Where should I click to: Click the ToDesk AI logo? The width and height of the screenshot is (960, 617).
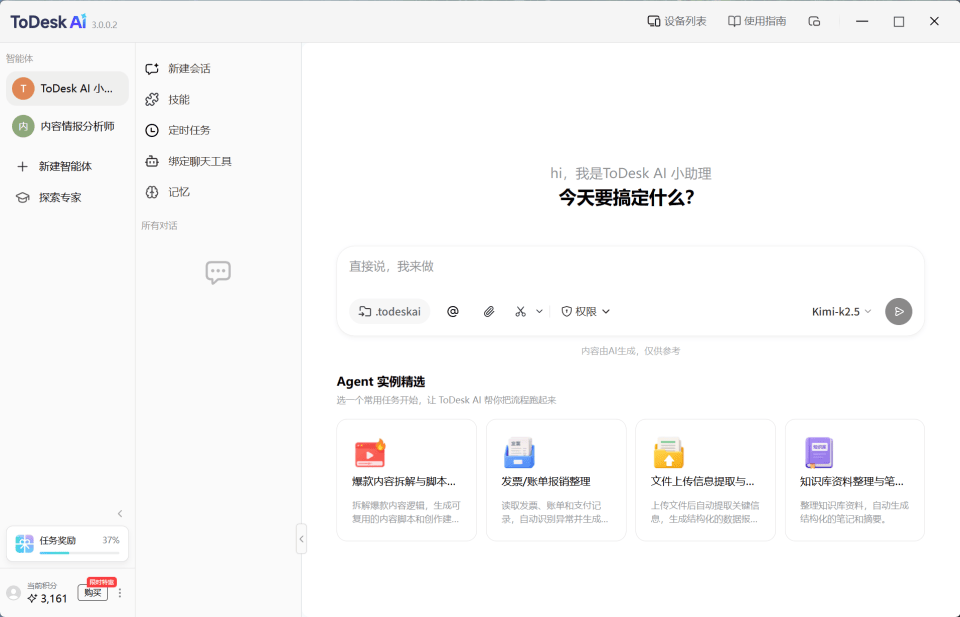pos(48,22)
